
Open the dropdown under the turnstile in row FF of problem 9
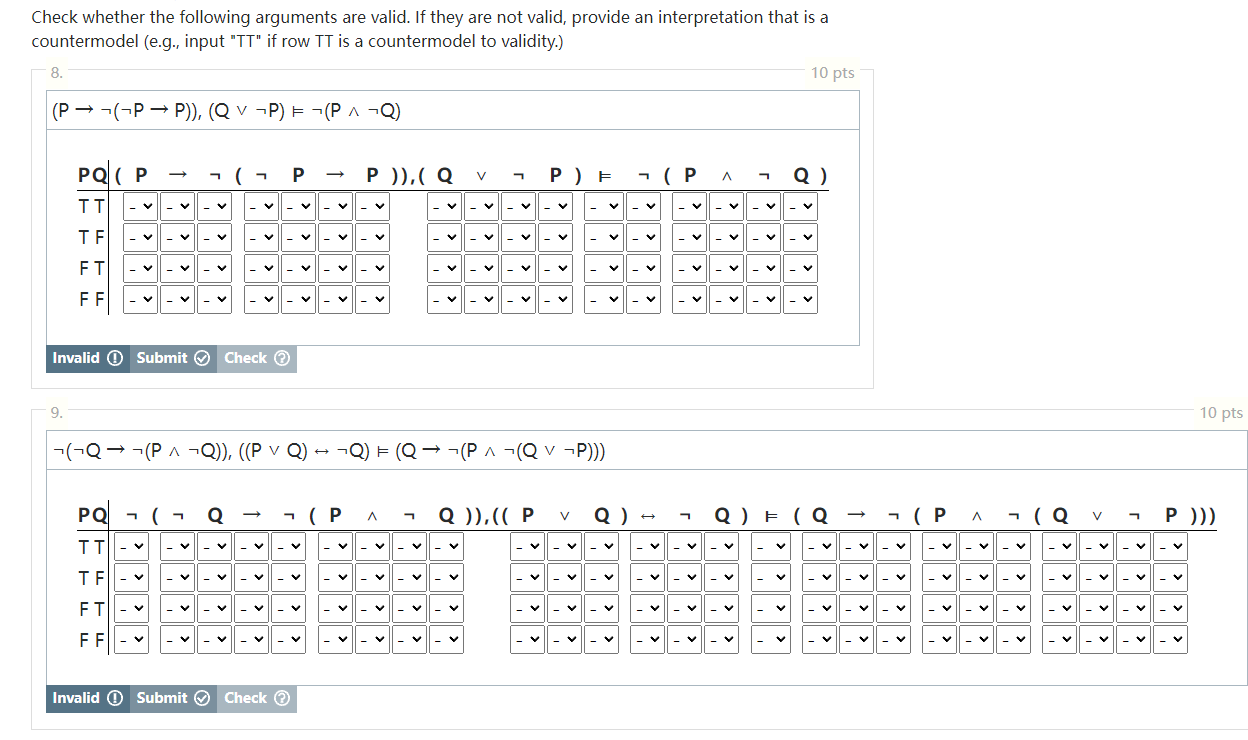click(771, 639)
